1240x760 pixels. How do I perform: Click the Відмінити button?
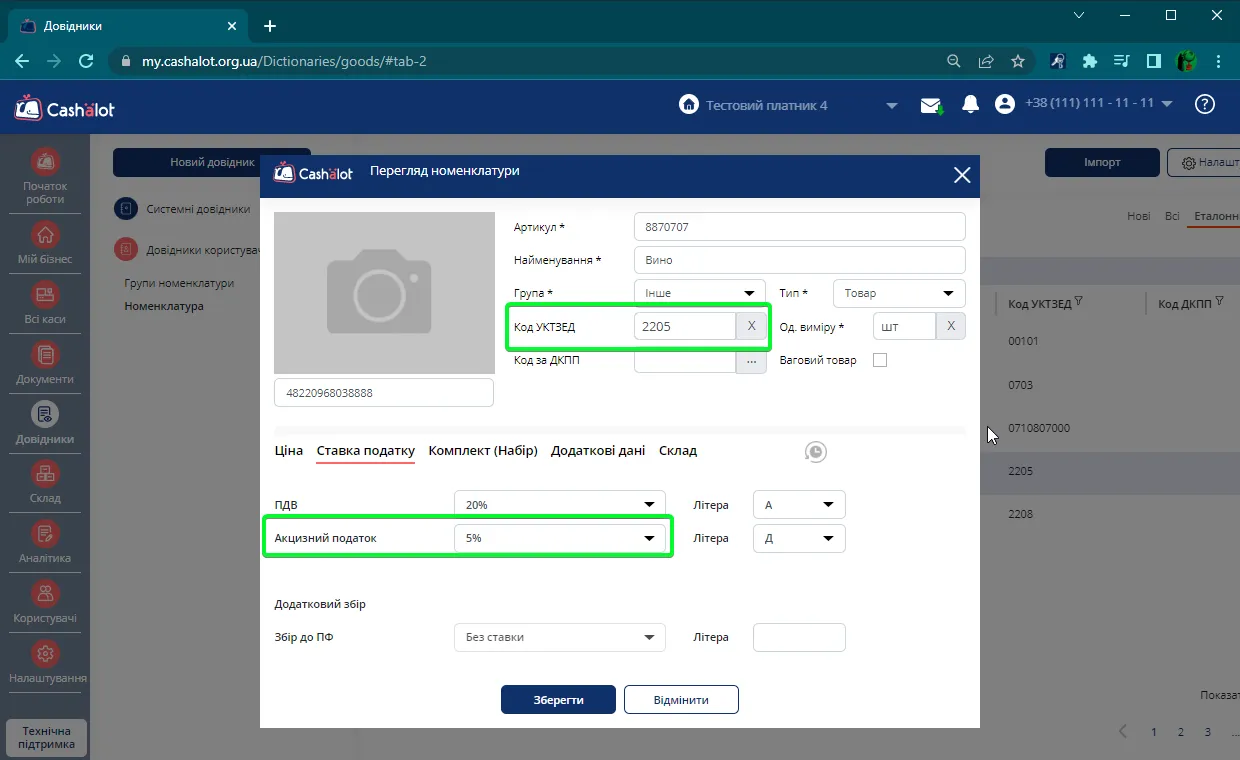coord(681,700)
